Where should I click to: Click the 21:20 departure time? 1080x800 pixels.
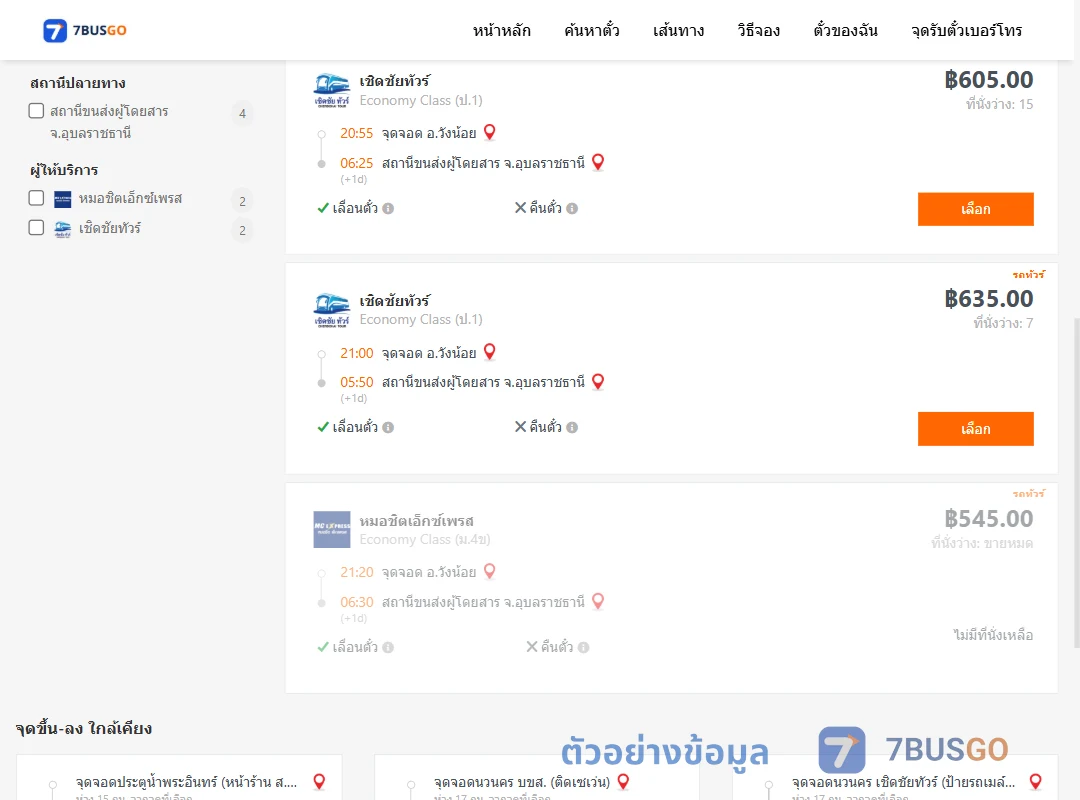click(356, 572)
